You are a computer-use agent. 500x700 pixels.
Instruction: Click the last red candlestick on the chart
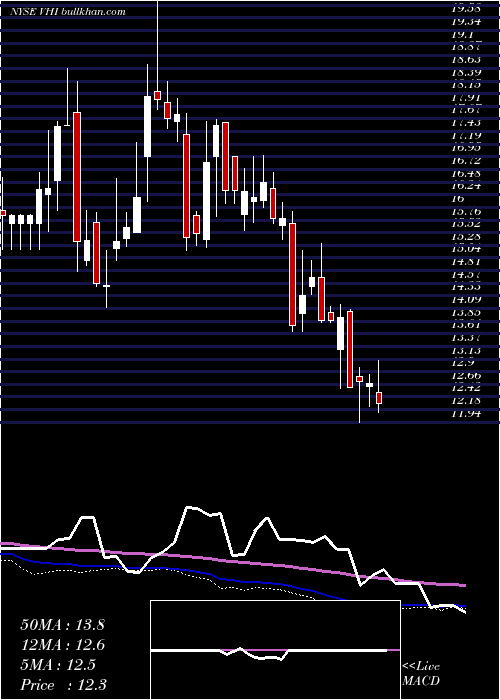[x=379, y=398]
